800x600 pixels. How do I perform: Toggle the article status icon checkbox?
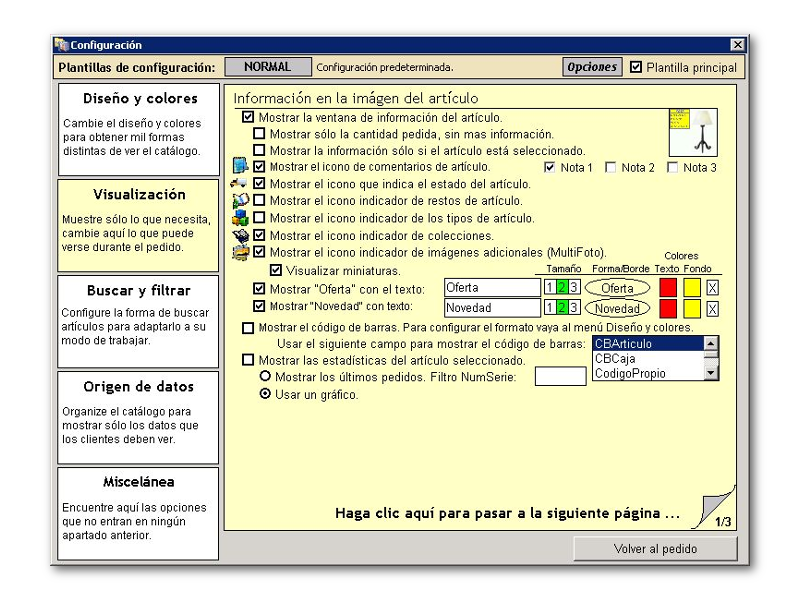[x=259, y=183]
